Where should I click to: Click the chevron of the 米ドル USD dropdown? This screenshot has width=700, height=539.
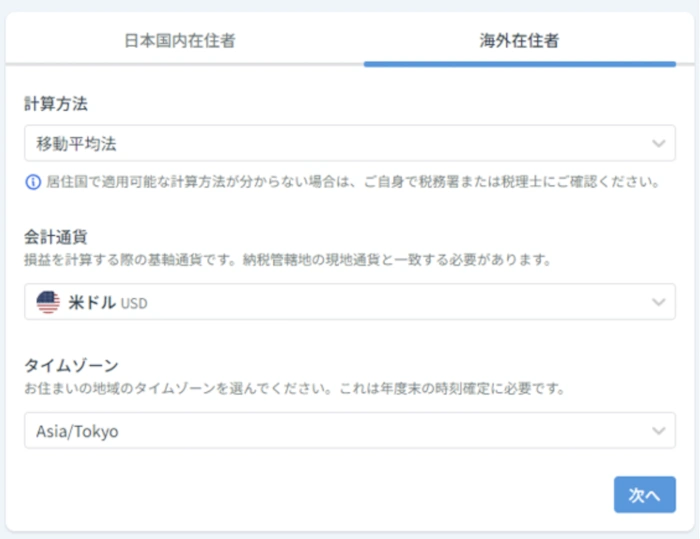(x=658, y=302)
